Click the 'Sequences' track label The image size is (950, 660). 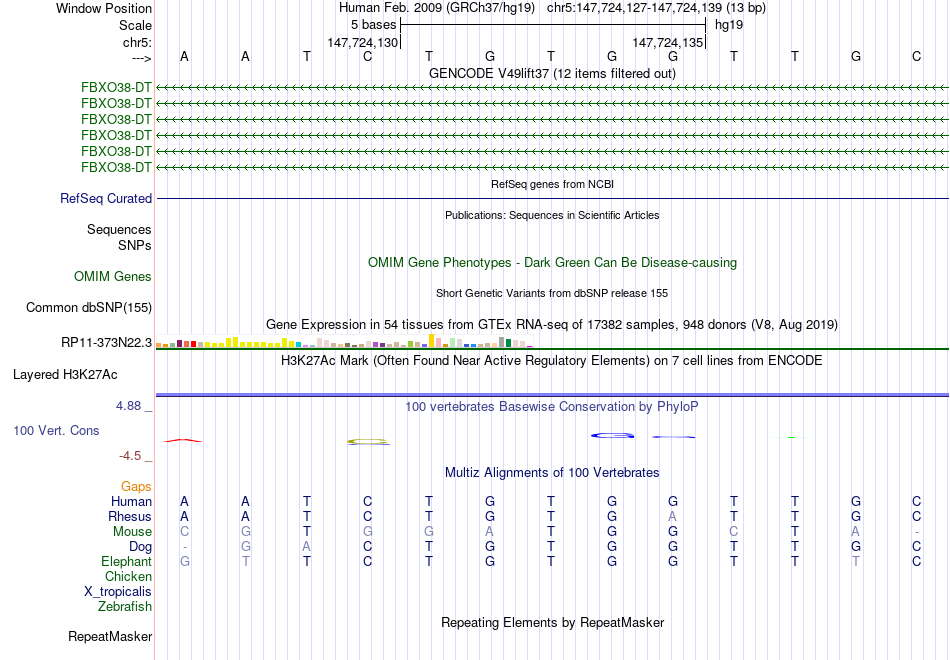119,229
